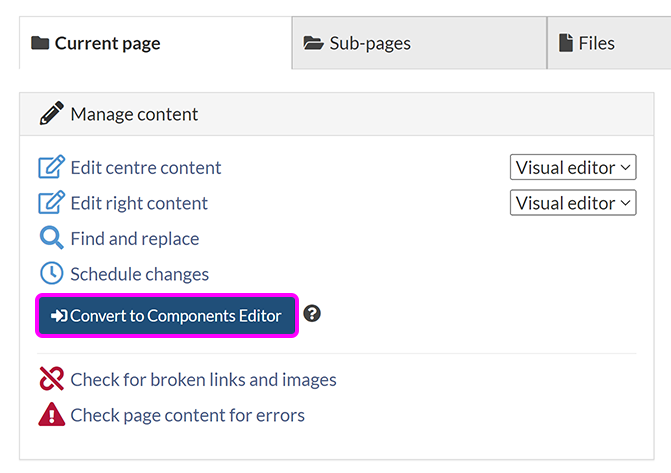The width and height of the screenshot is (671, 473).
Task: Click Check page content for errors link
Action: tap(187, 415)
